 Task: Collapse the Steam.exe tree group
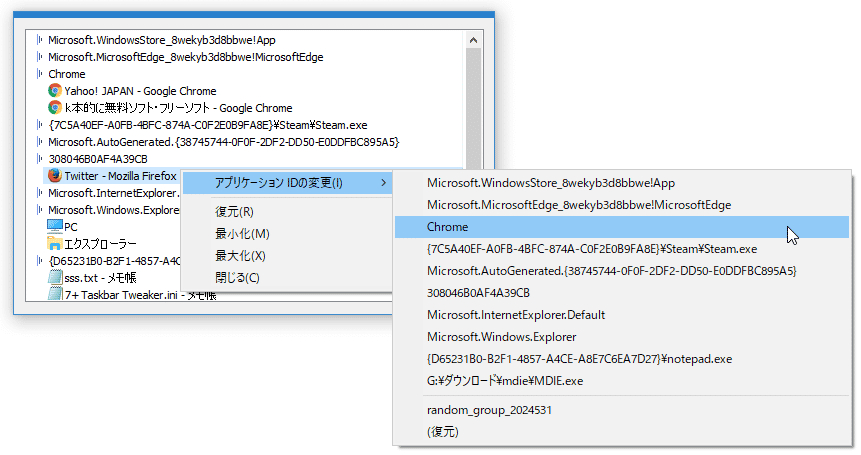point(40,125)
